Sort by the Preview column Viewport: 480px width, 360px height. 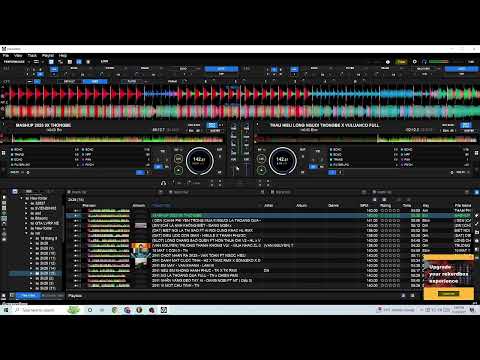tap(89, 205)
